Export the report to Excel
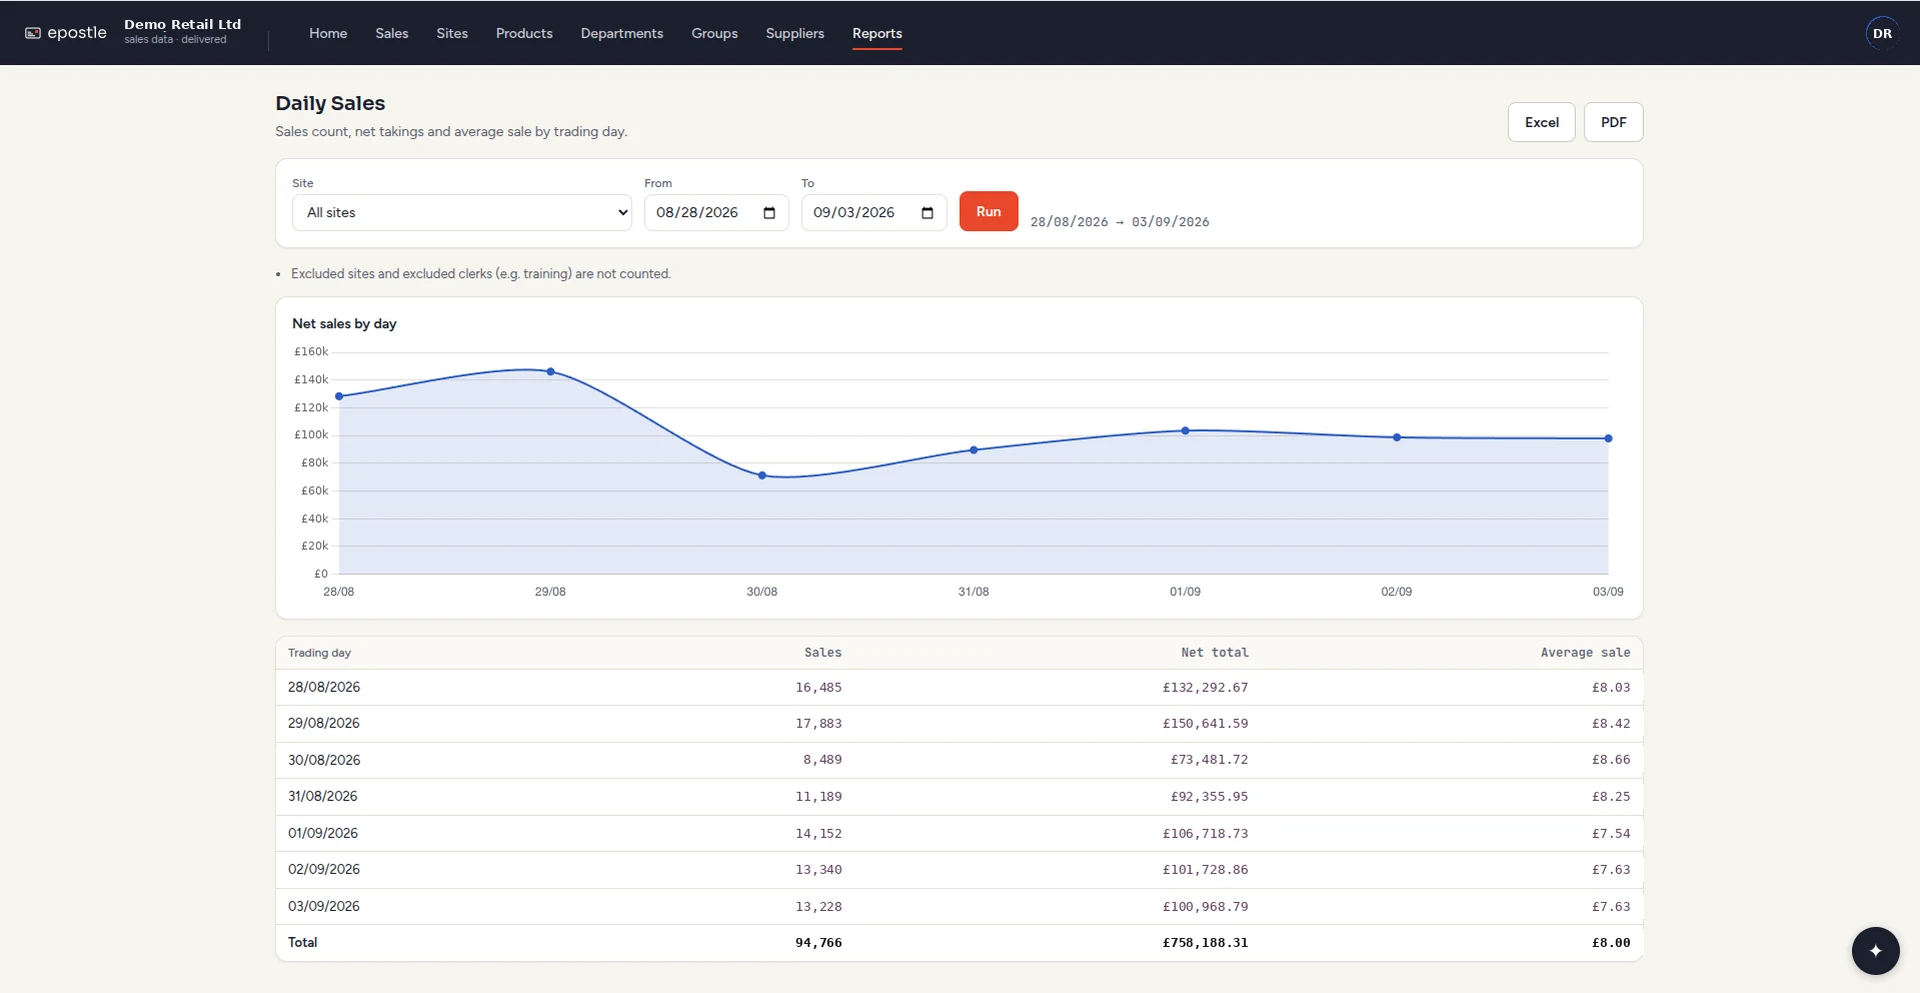 (1541, 122)
